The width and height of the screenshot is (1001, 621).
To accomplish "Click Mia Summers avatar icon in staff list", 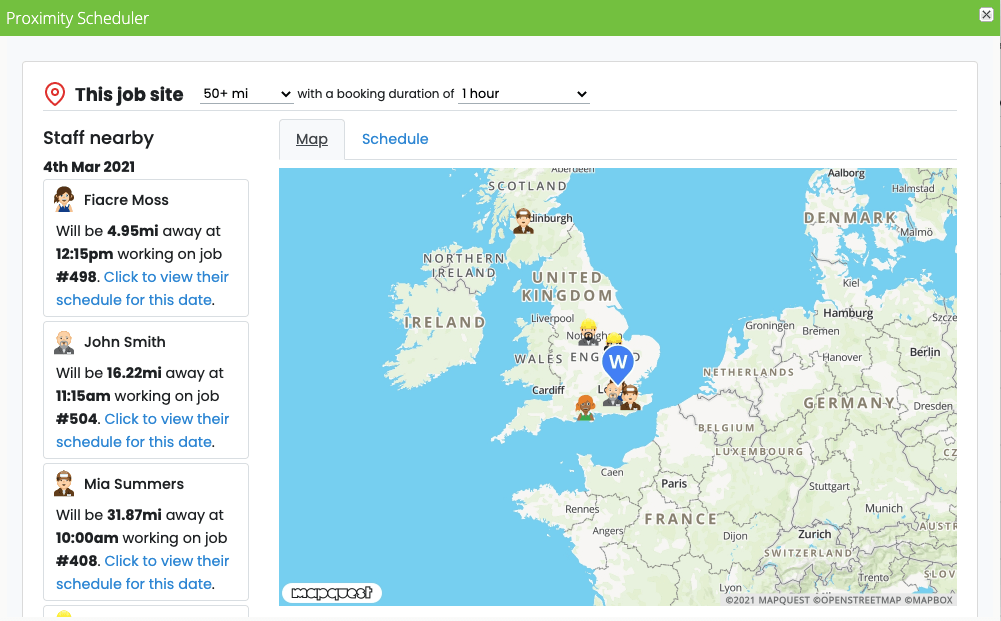I will [x=64, y=484].
